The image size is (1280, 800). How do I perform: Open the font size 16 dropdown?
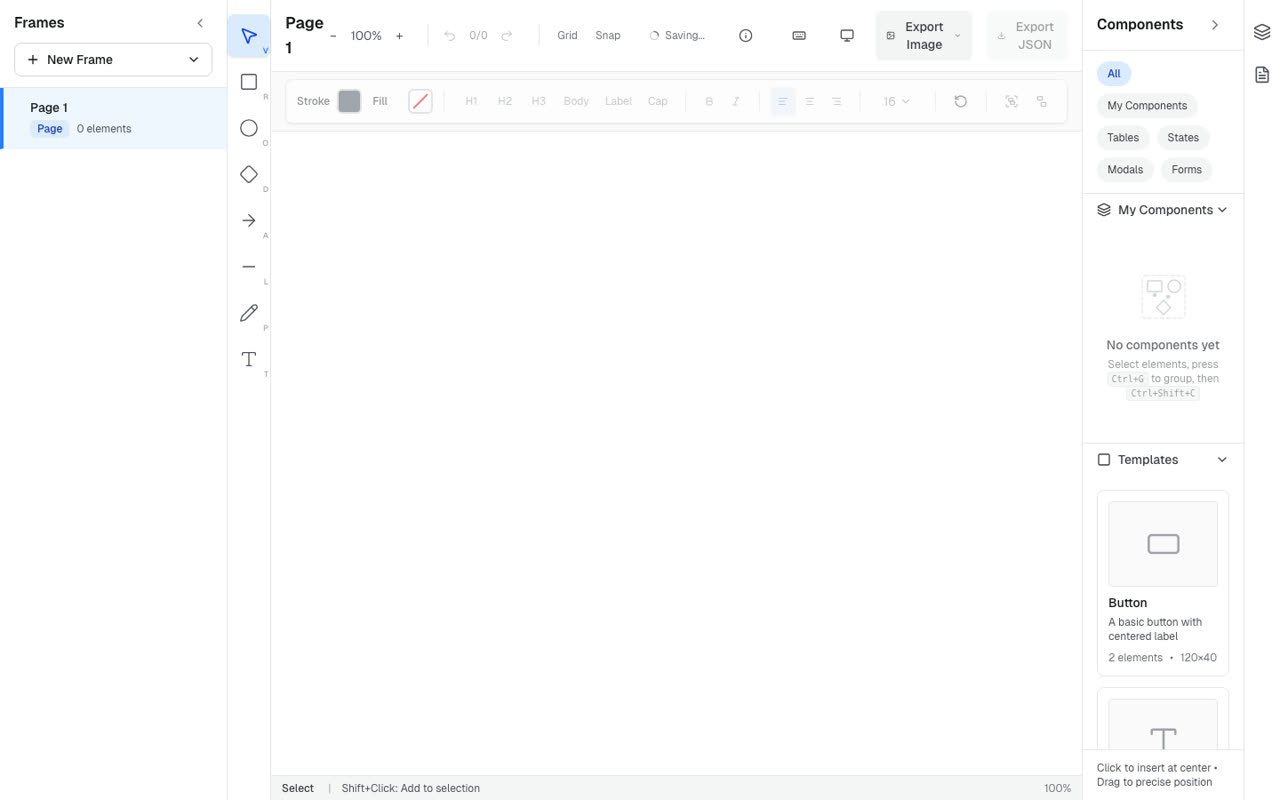(x=897, y=101)
